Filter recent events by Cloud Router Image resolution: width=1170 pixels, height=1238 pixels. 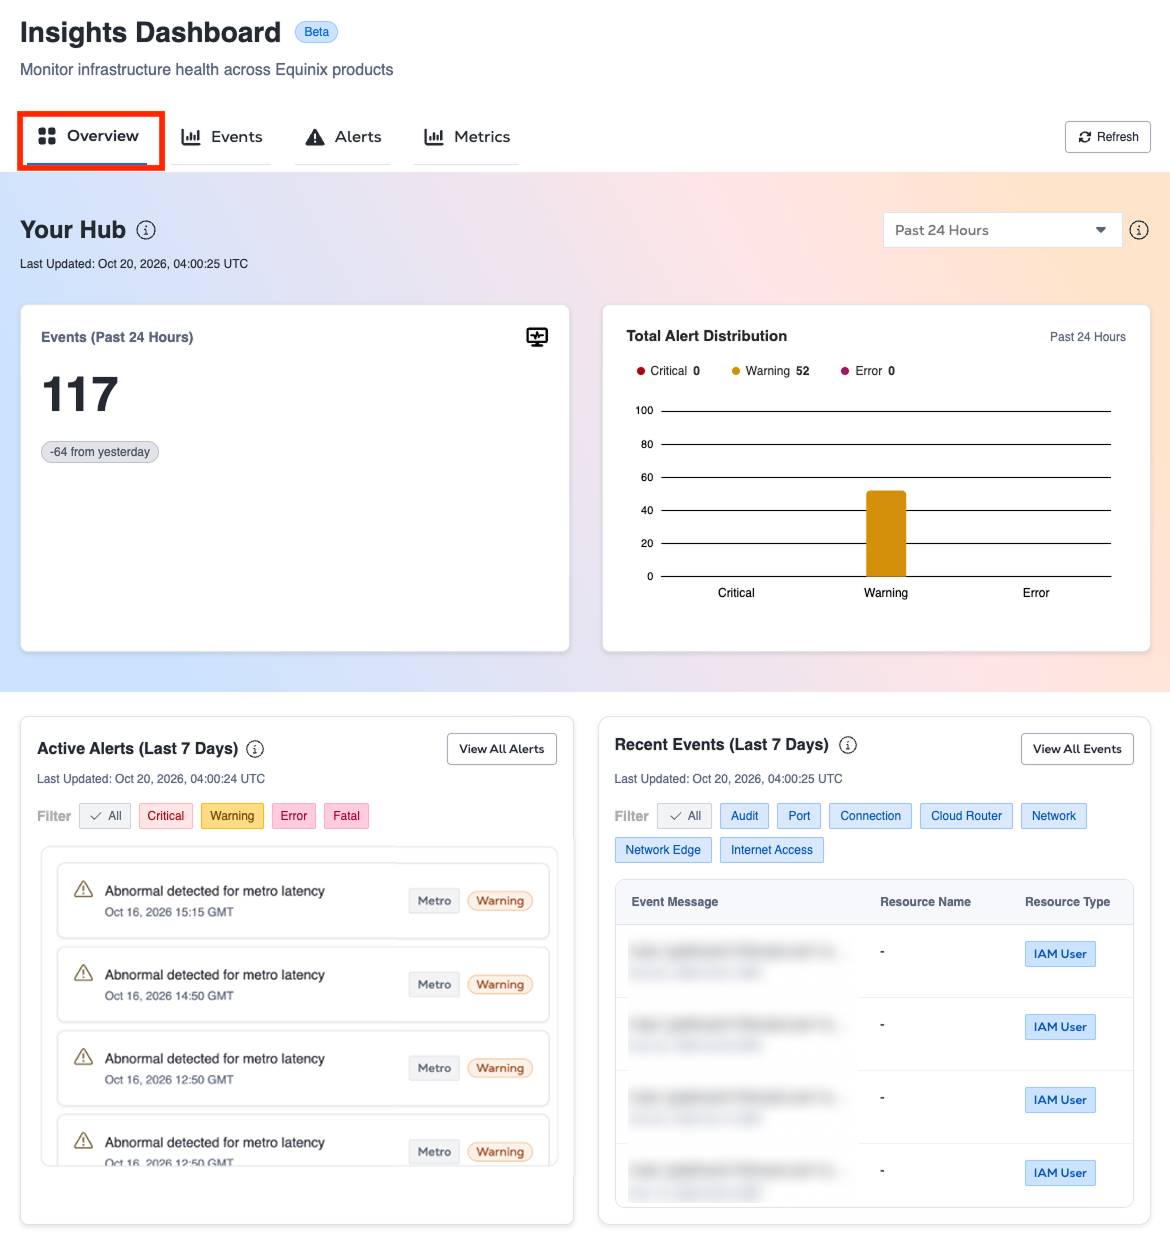(x=967, y=816)
